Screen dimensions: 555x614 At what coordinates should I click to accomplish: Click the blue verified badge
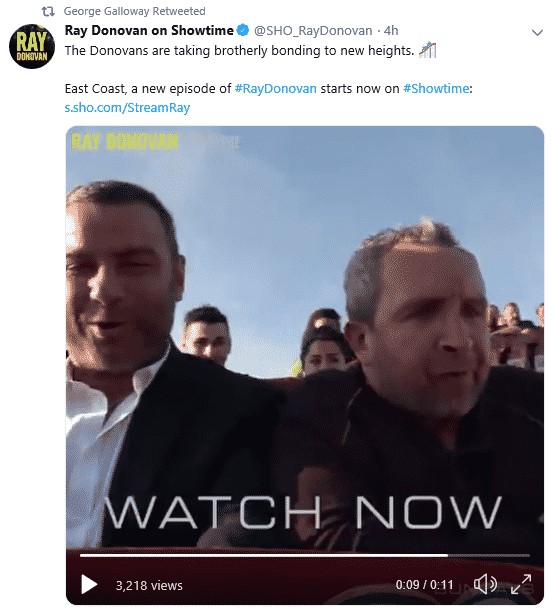pyautogui.click(x=243, y=30)
